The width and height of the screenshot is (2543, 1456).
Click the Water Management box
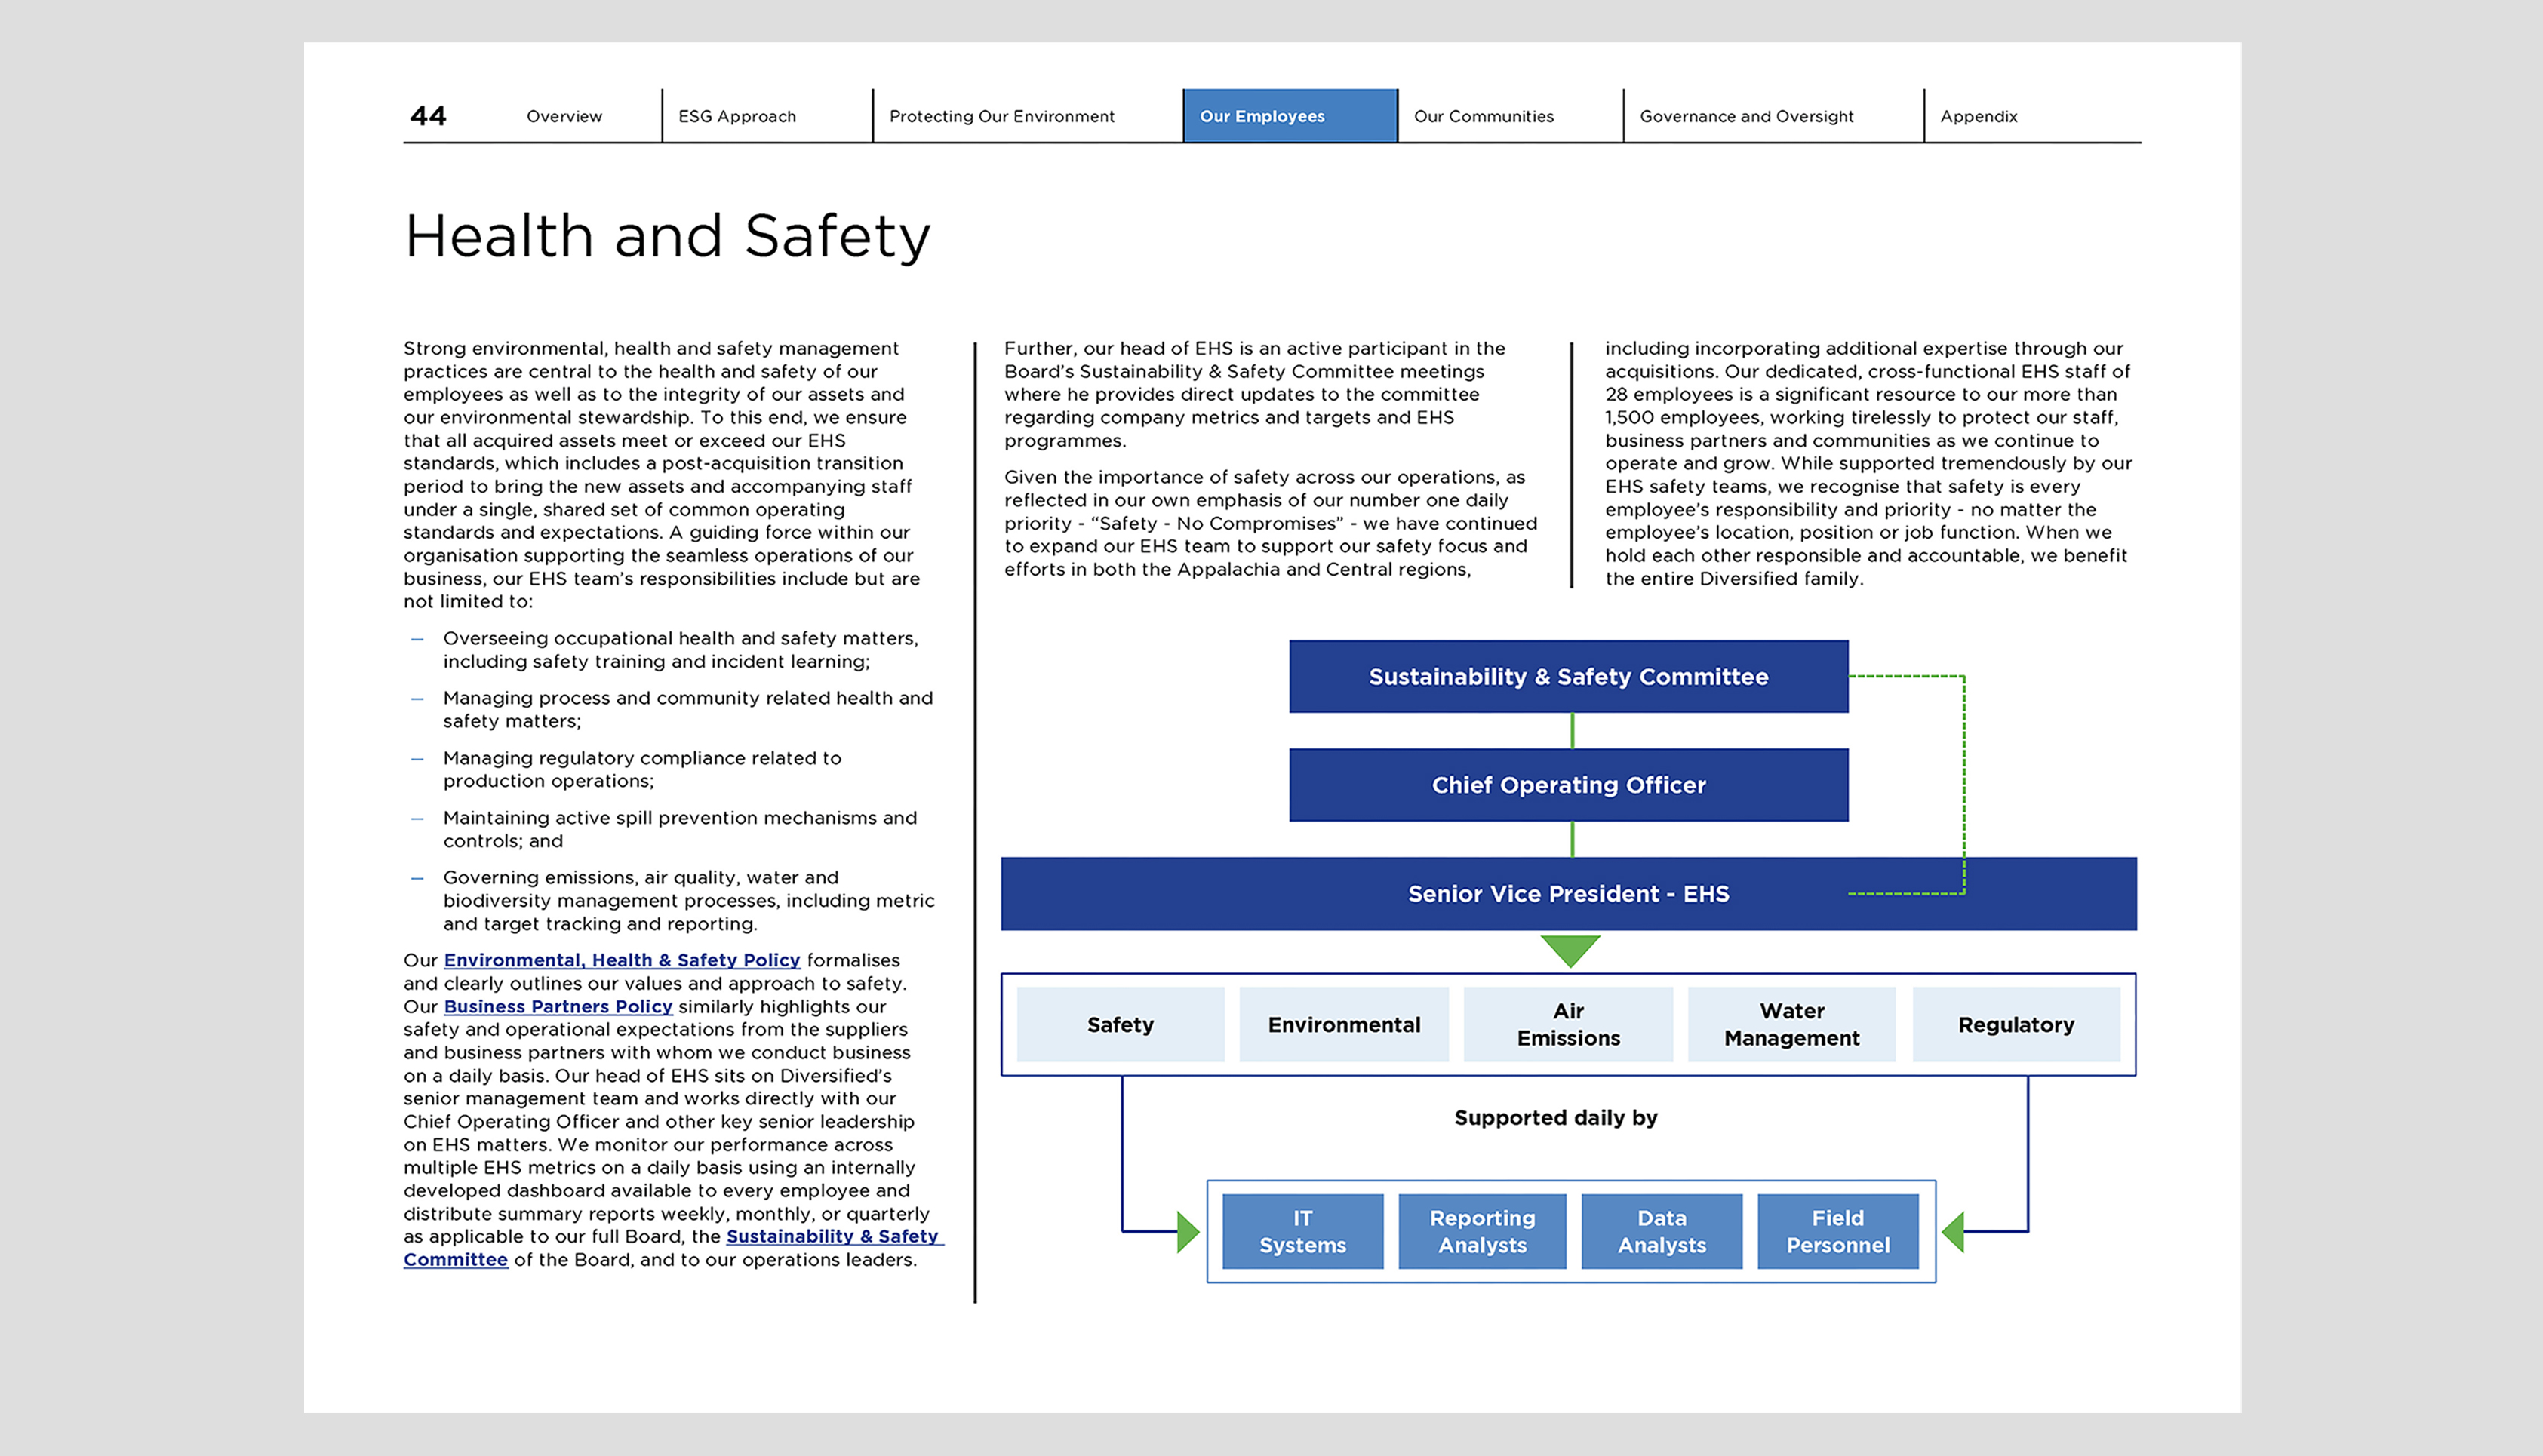[x=1792, y=1025]
